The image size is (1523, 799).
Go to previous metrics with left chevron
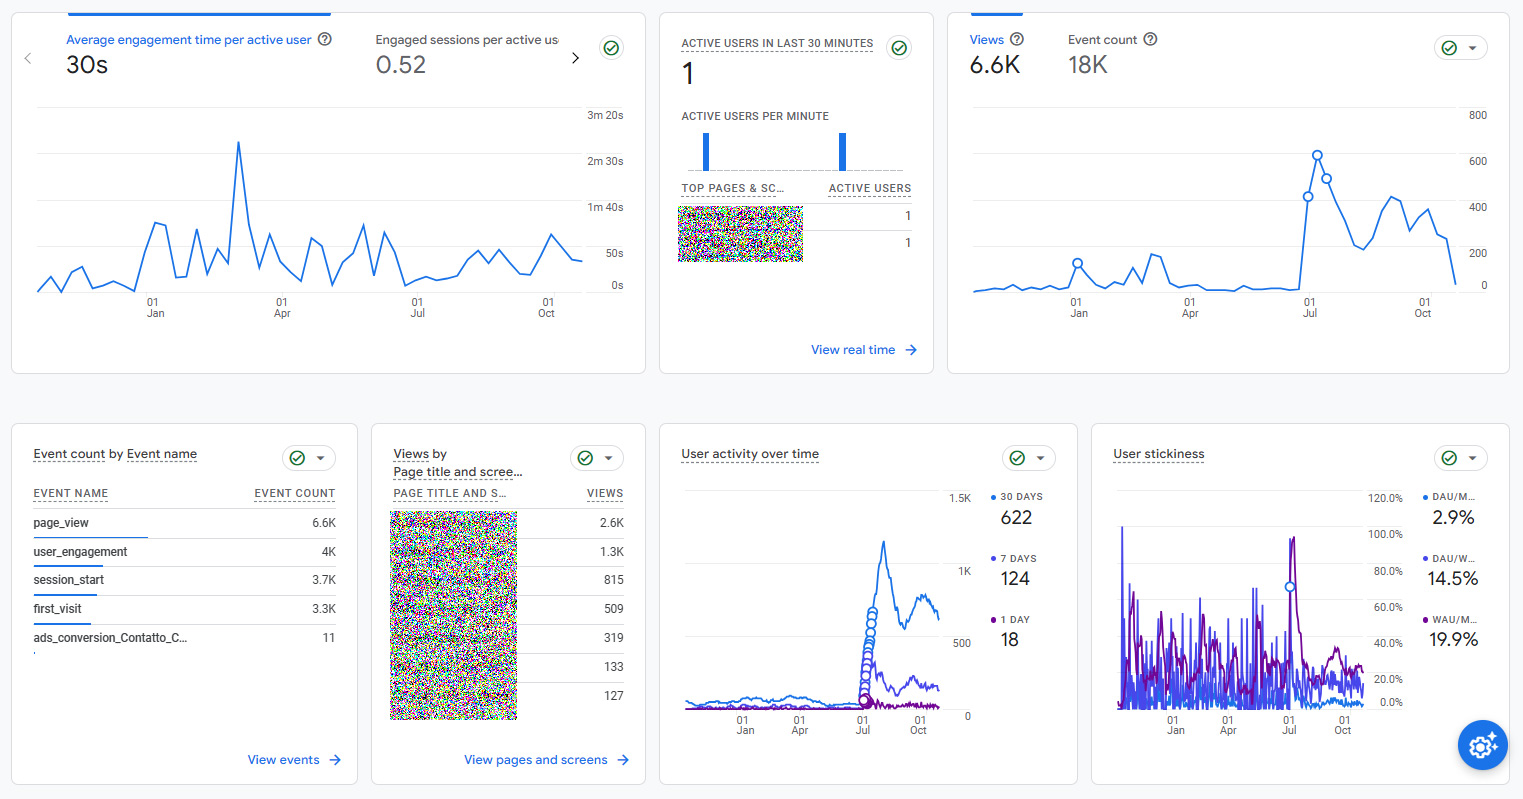pos(28,58)
